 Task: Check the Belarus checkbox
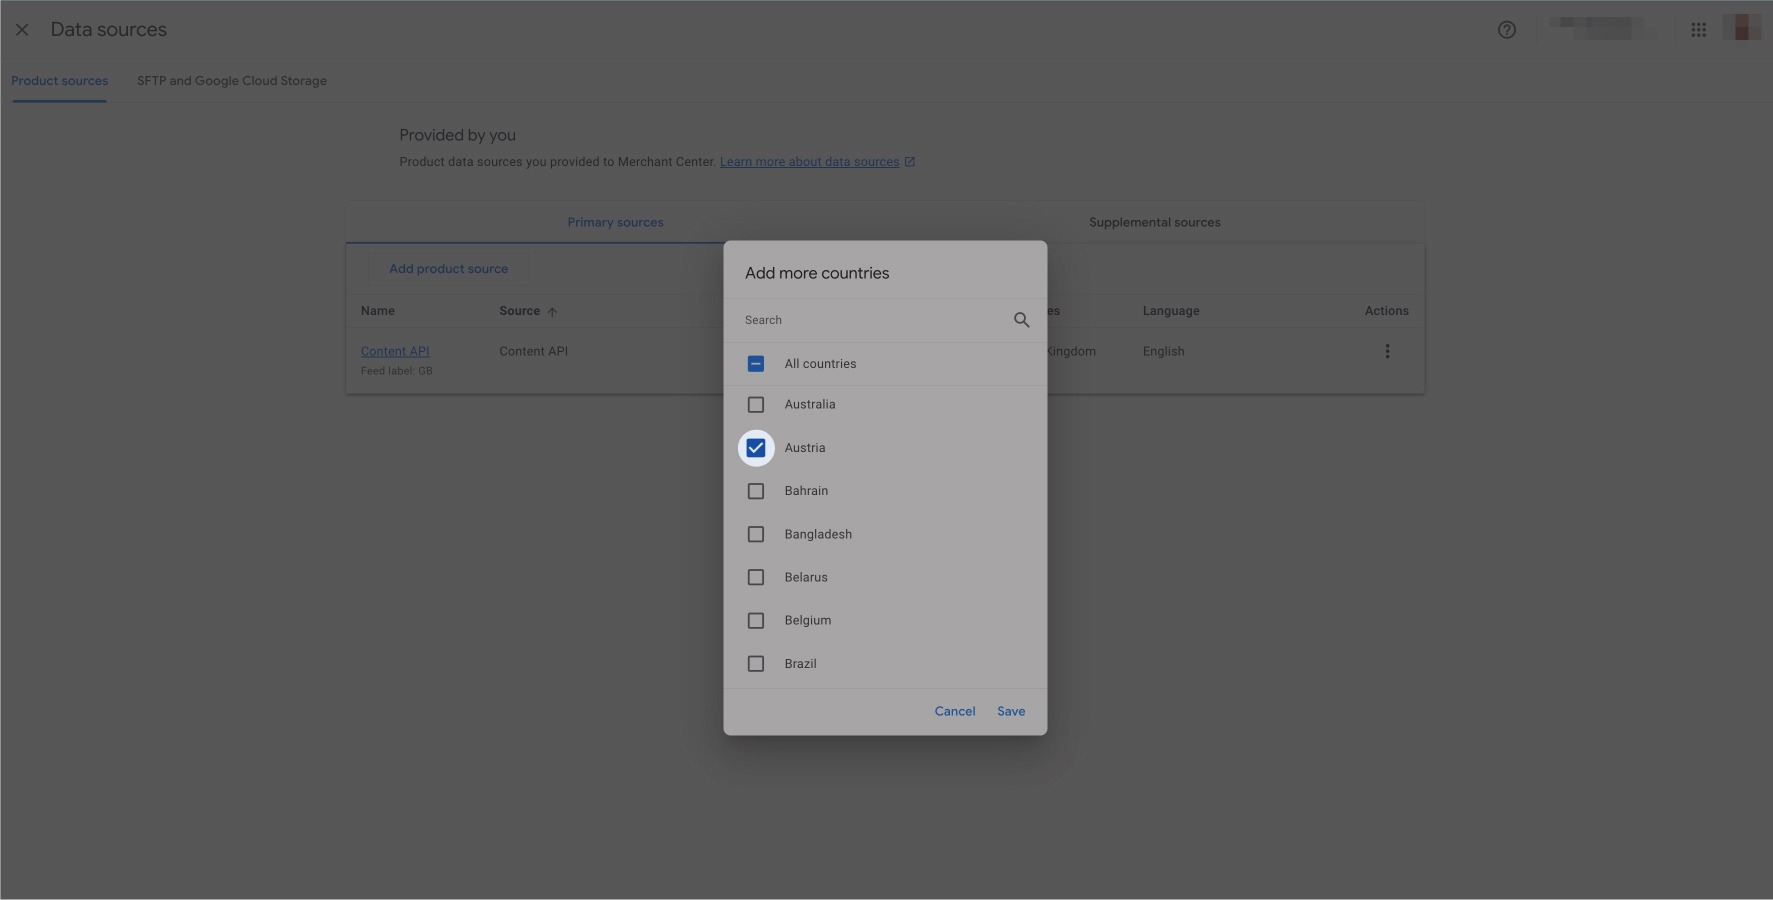click(x=756, y=577)
